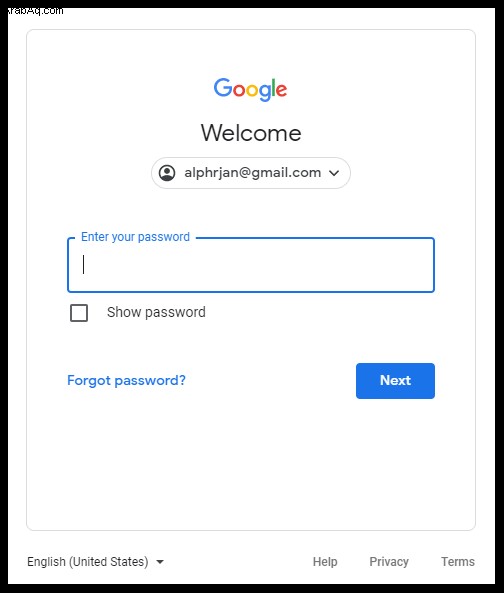This screenshot has width=504, height=593.
Task: Tick the Show password checkbox
Action: click(79, 313)
